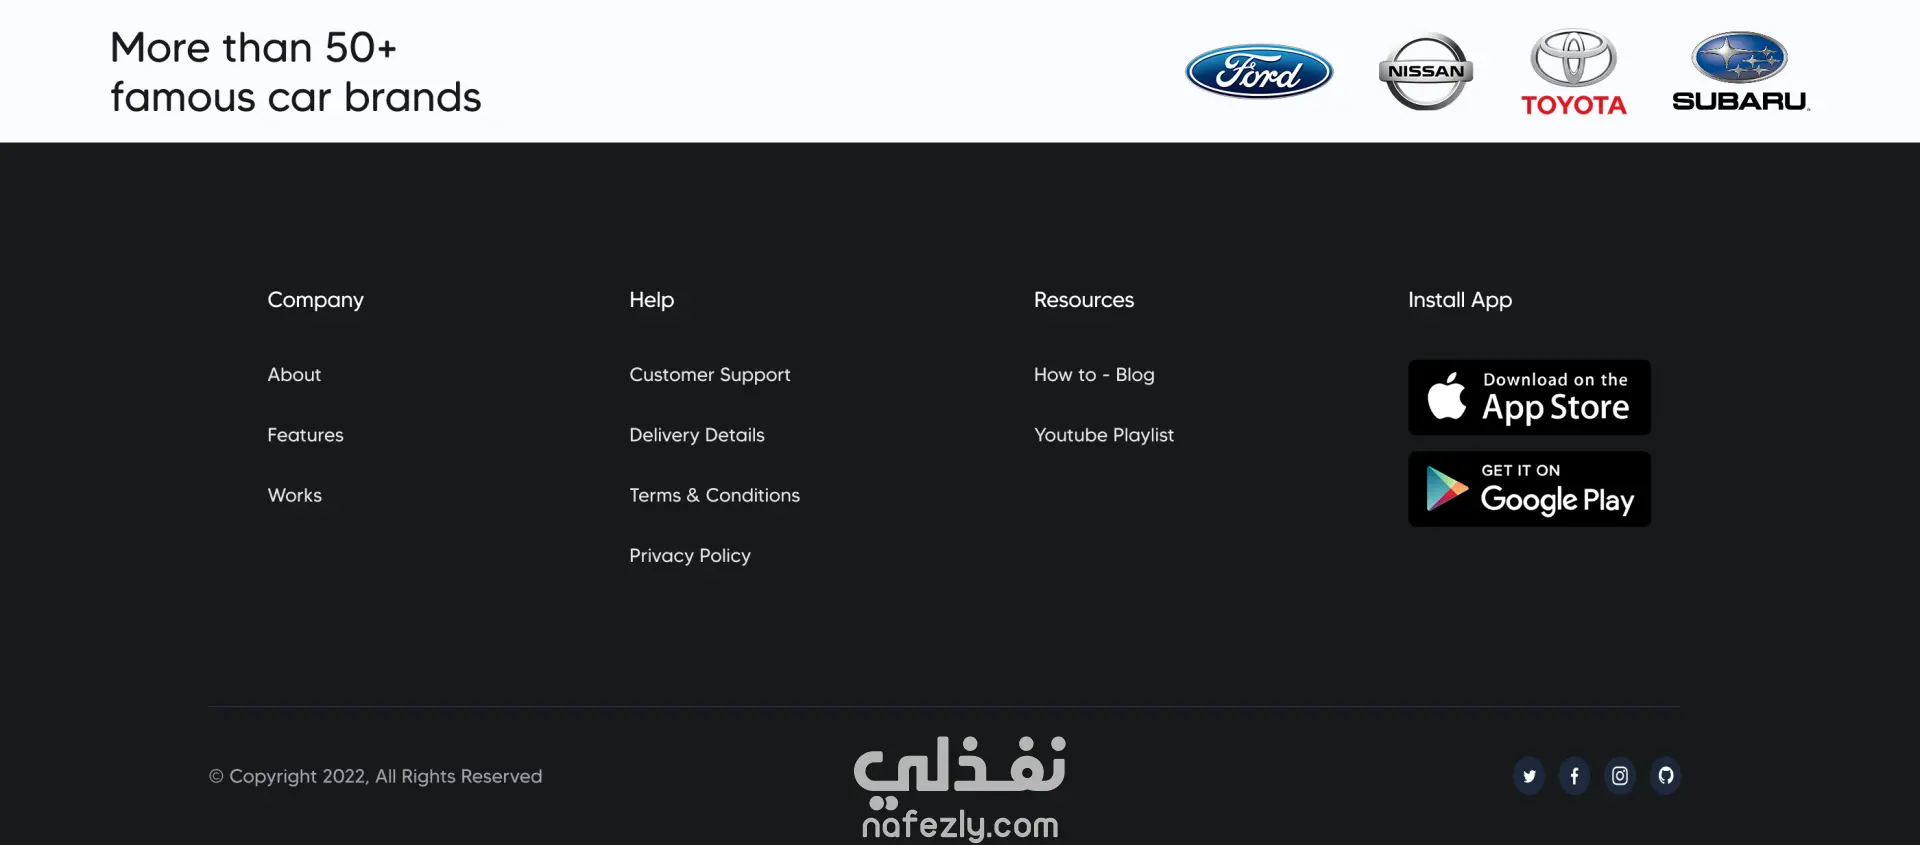Open the Works link
This screenshot has height=845, width=1920.
tap(295, 495)
